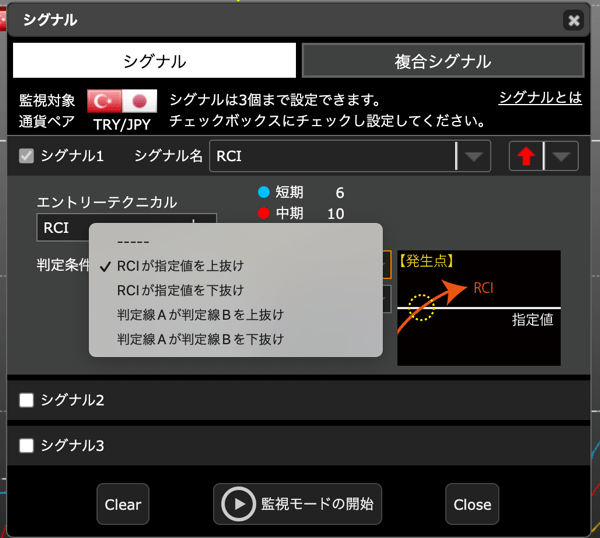
Task: Click the play circle icon
Action: pyautogui.click(x=238, y=504)
